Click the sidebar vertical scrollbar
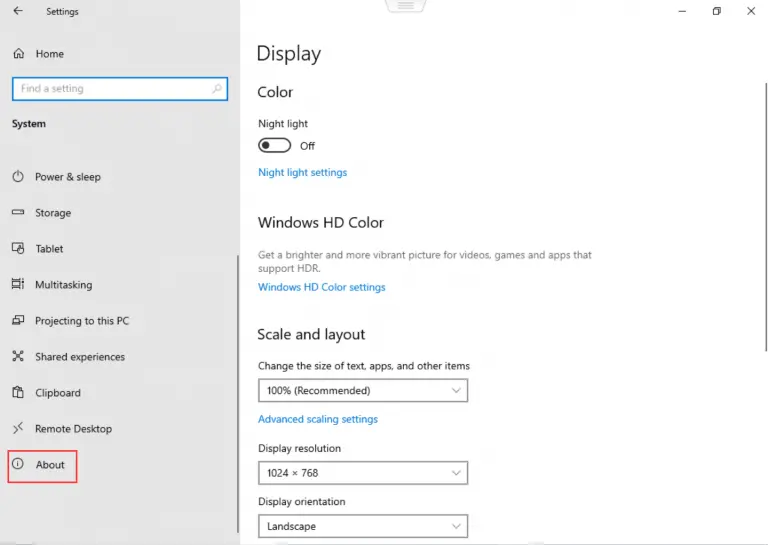 (238, 394)
